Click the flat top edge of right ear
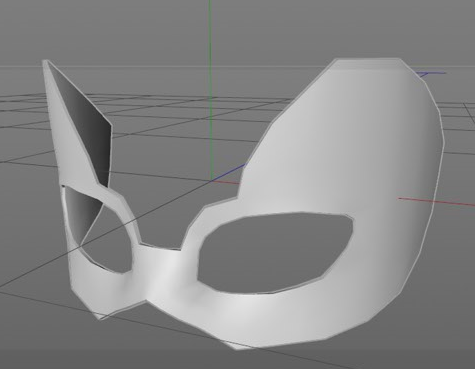This screenshot has height=369, width=475. pyautogui.click(x=368, y=59)
